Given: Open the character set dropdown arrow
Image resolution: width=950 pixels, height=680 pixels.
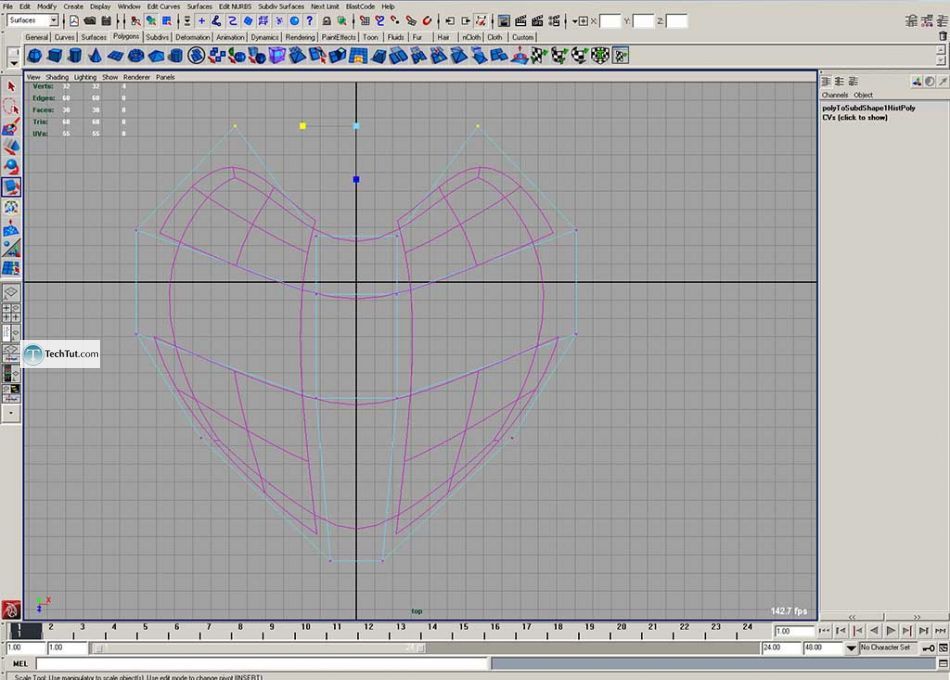Looking at the screenshot, I should 851,648.
